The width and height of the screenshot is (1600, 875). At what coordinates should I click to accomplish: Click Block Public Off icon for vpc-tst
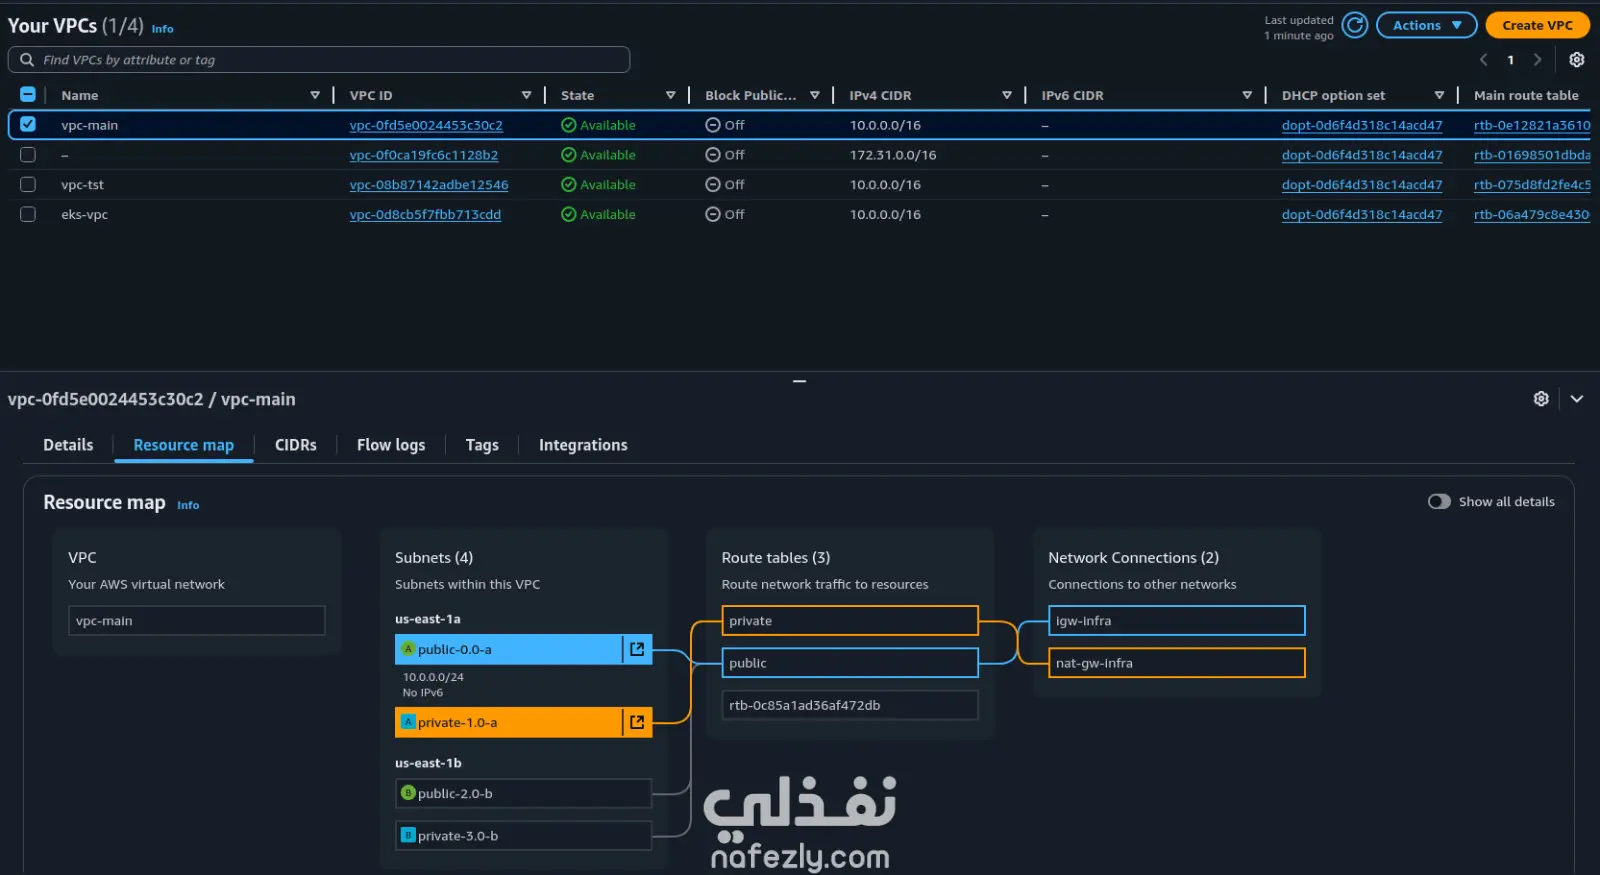click(x=713, y=185)
